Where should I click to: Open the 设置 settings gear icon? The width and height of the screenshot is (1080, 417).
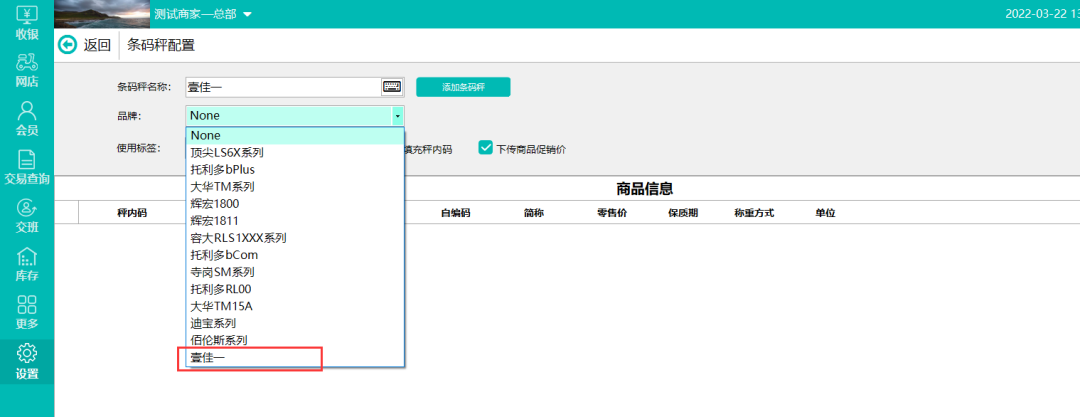pos(27,361)
